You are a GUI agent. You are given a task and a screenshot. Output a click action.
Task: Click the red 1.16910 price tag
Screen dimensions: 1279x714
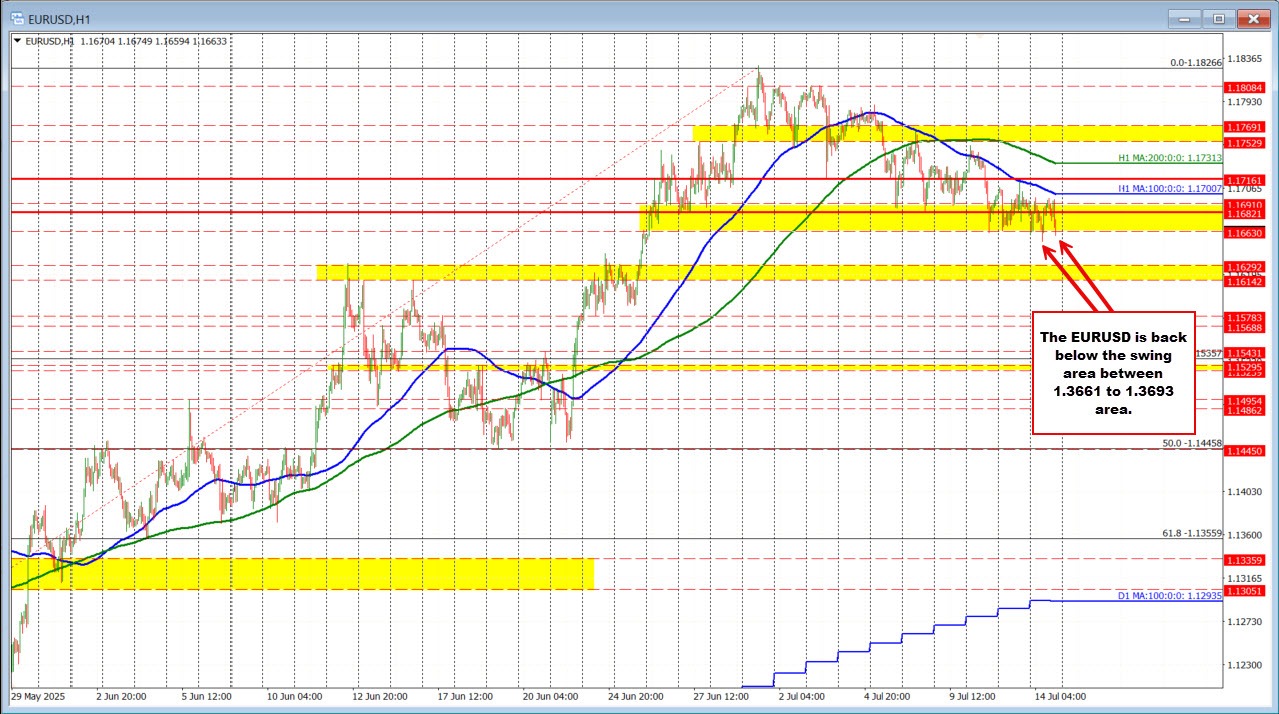point(1245,204)
